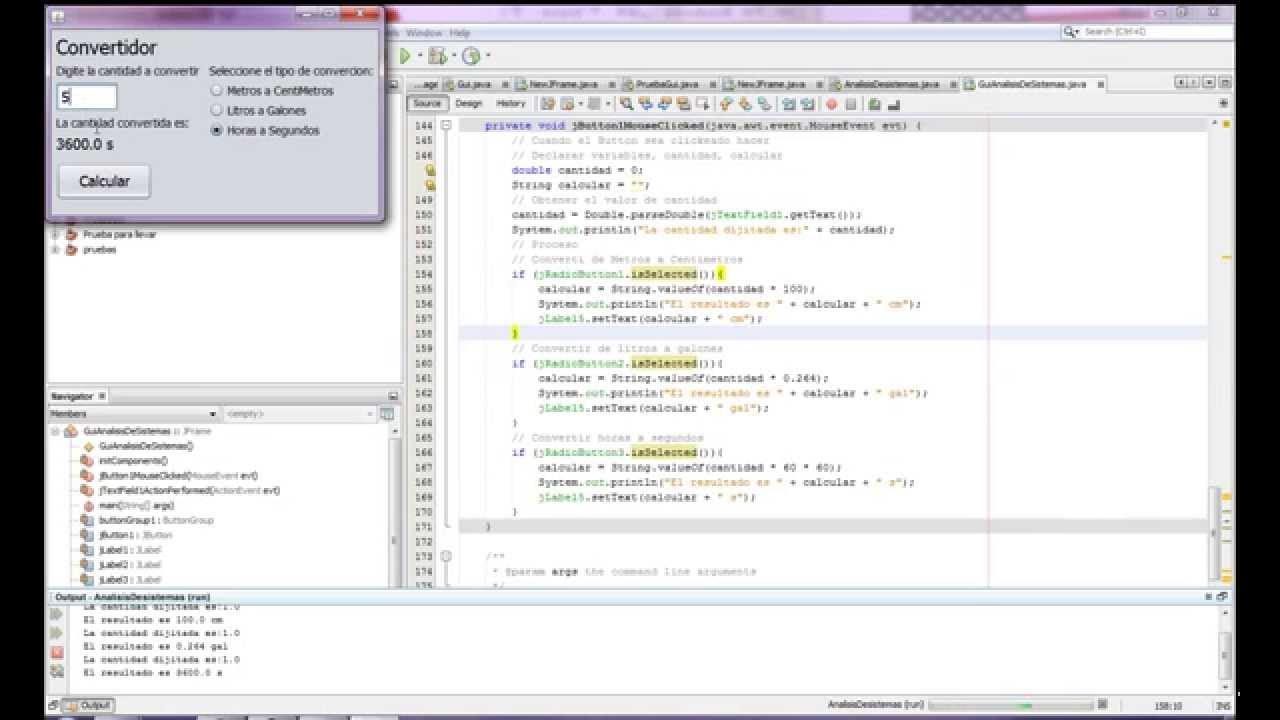This screenshot has width=1280, height=720.
Task: Collapse GuiAnalisisDeSistemas node in Navigator
Action: pos(56,431)
